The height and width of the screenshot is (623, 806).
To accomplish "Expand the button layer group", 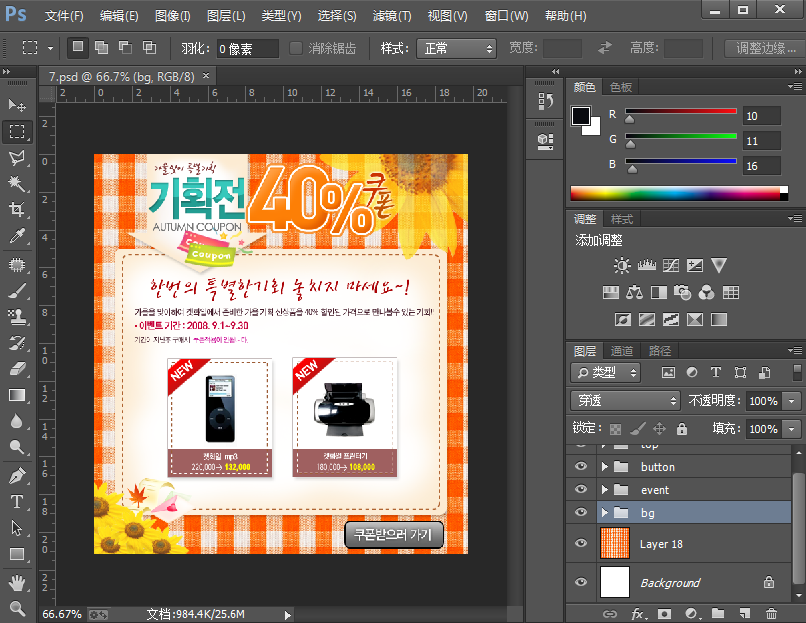I will [x=604, y=467].
